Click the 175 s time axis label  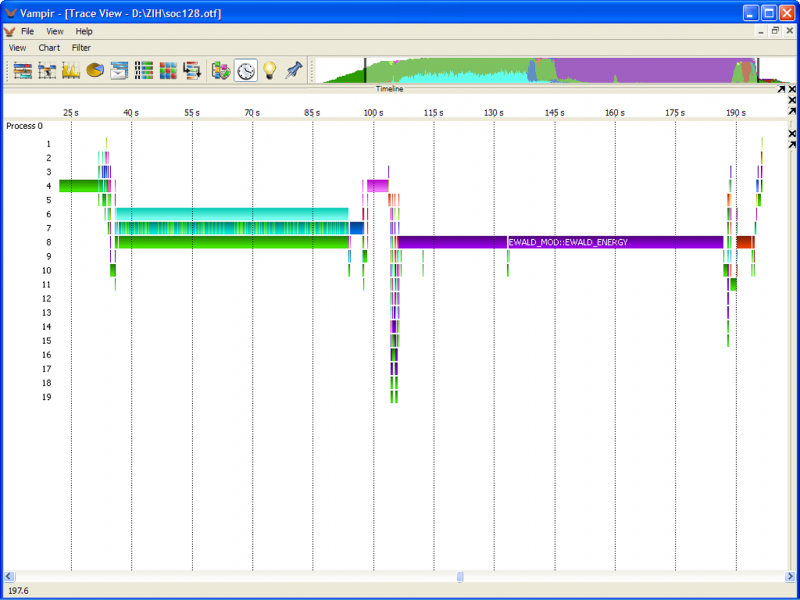[x=675, y=113]
